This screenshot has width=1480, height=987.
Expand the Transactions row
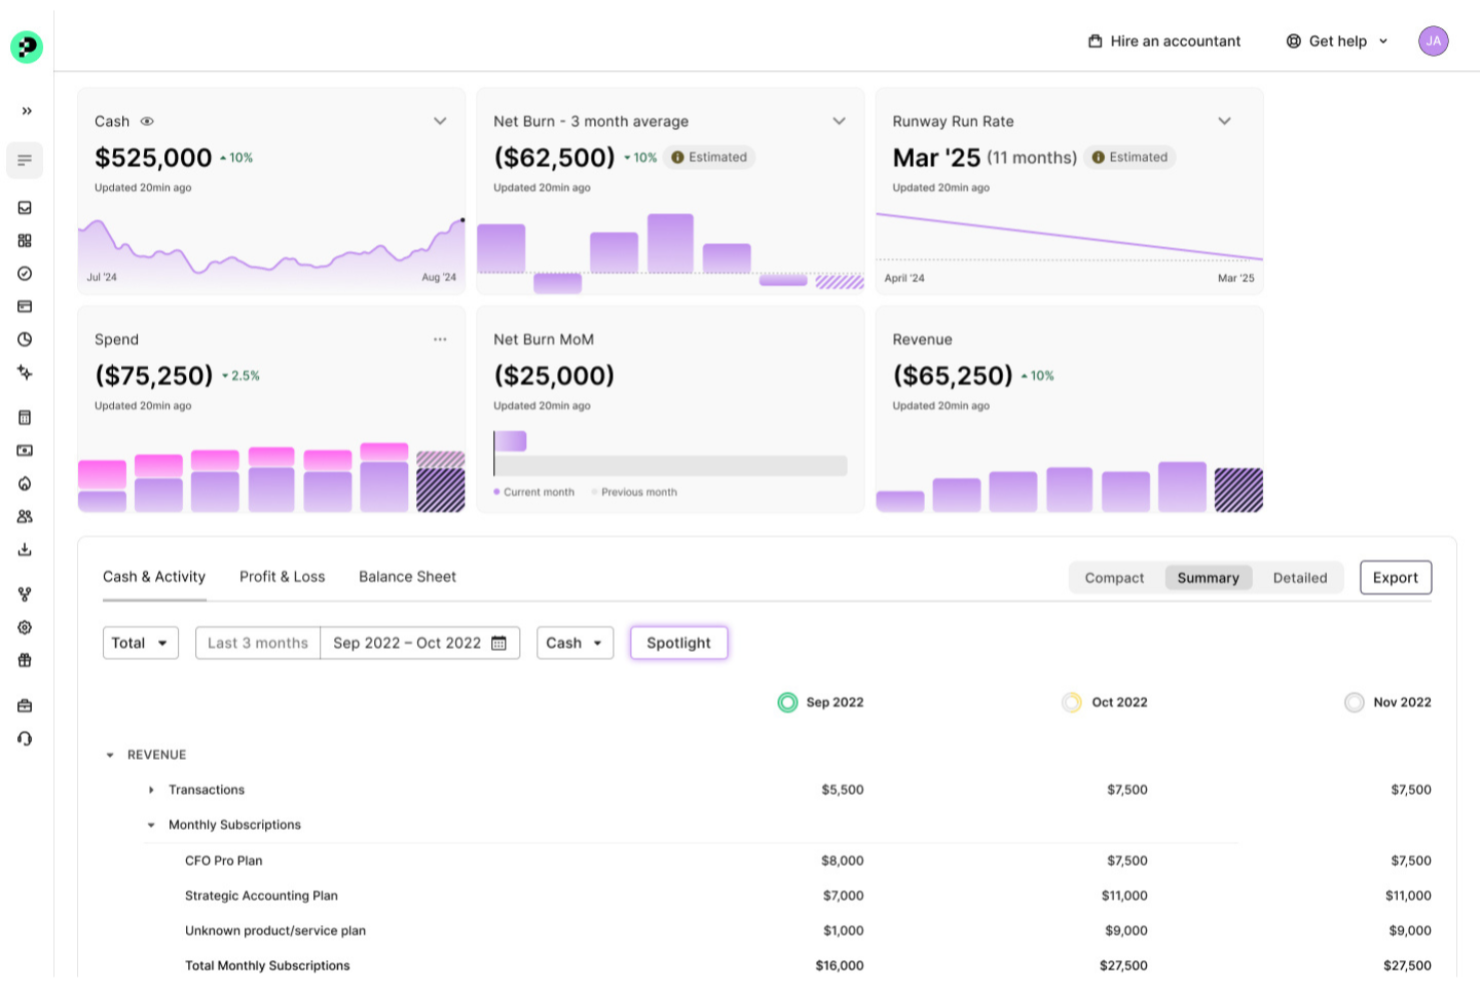click(151, 790)
